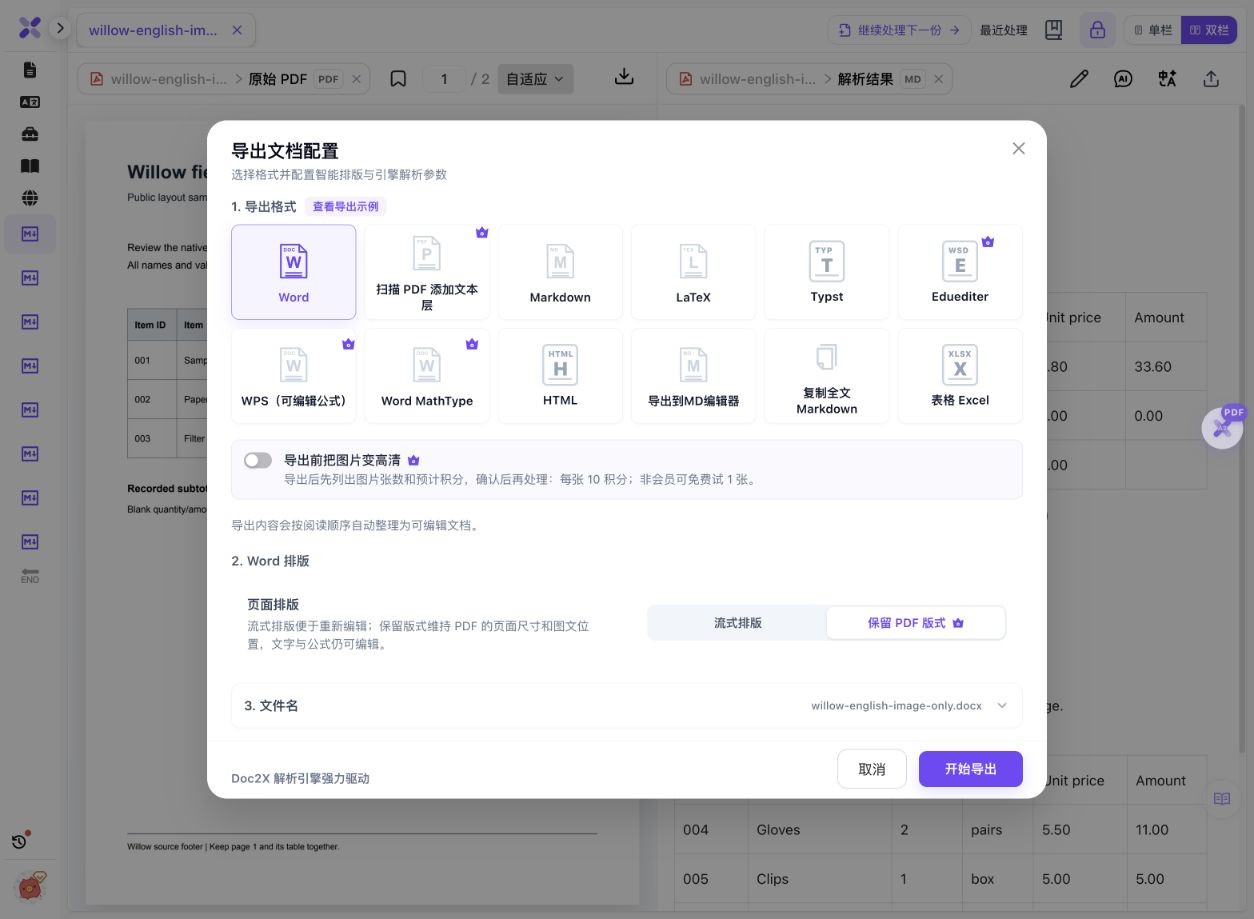Select WPS with editable formulas

(293, 376)
